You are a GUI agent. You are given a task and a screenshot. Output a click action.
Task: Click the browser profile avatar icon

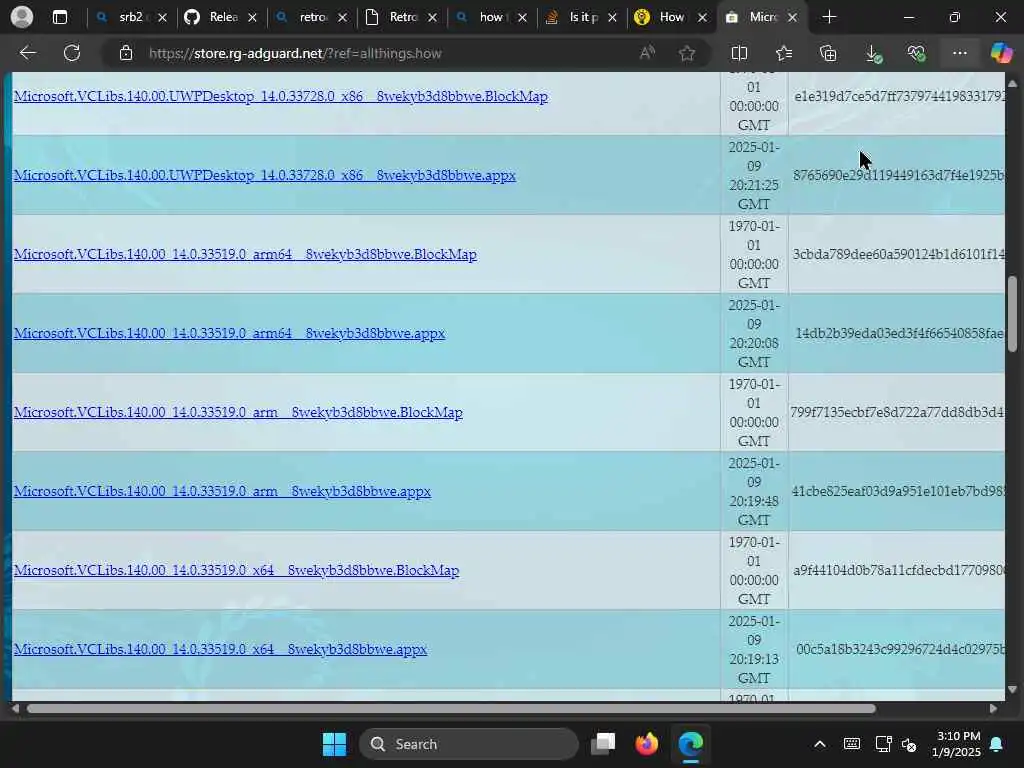(22, 17)
